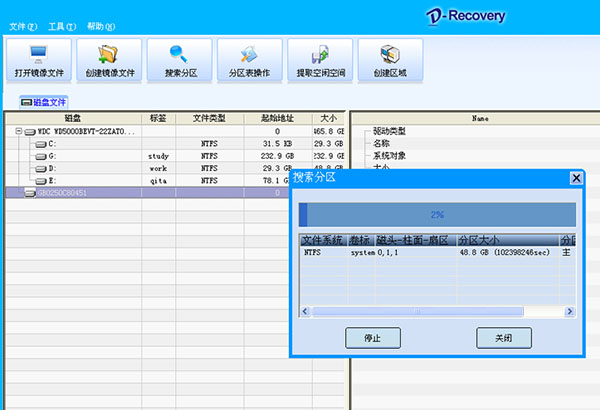Click the 起始地址 column header
The height and width of the screenshot is (410, 600).
pyautogui.click(x=278, y=118)
